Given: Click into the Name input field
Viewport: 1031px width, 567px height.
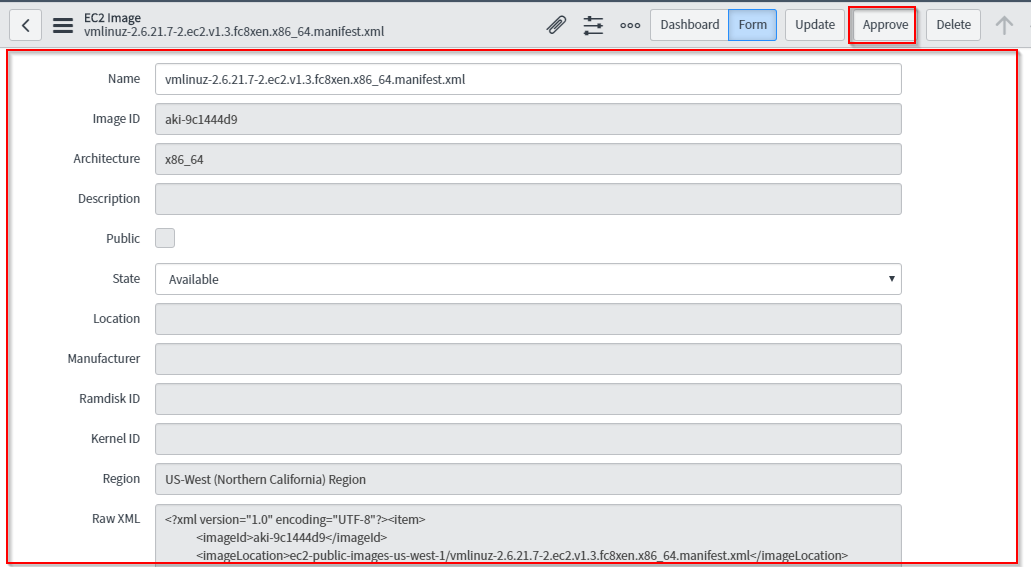Looking at the screenshot, I should point(528,79).
